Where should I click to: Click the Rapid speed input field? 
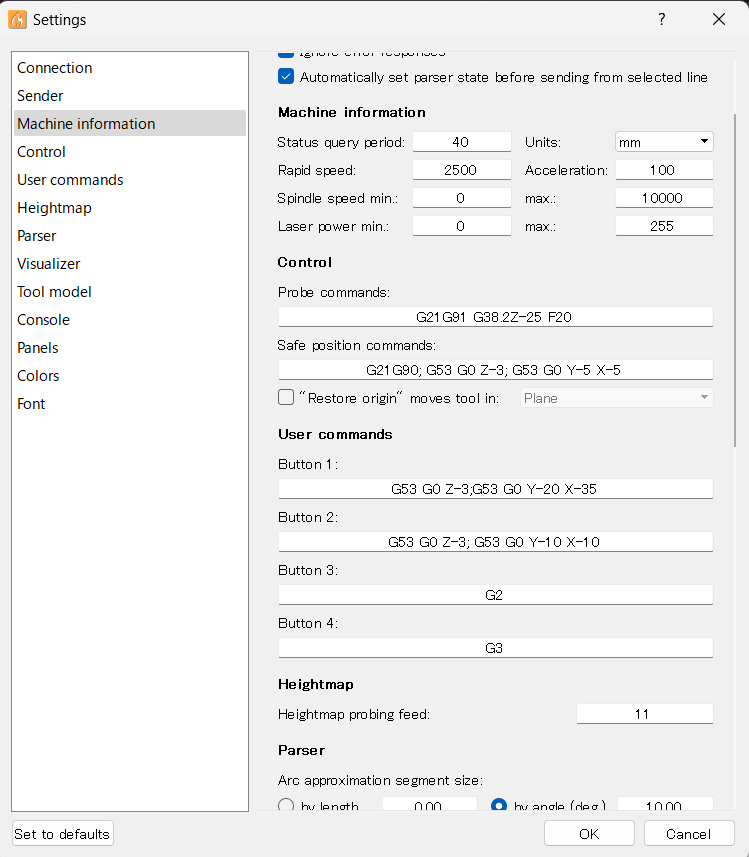click(x=461, y=170)
